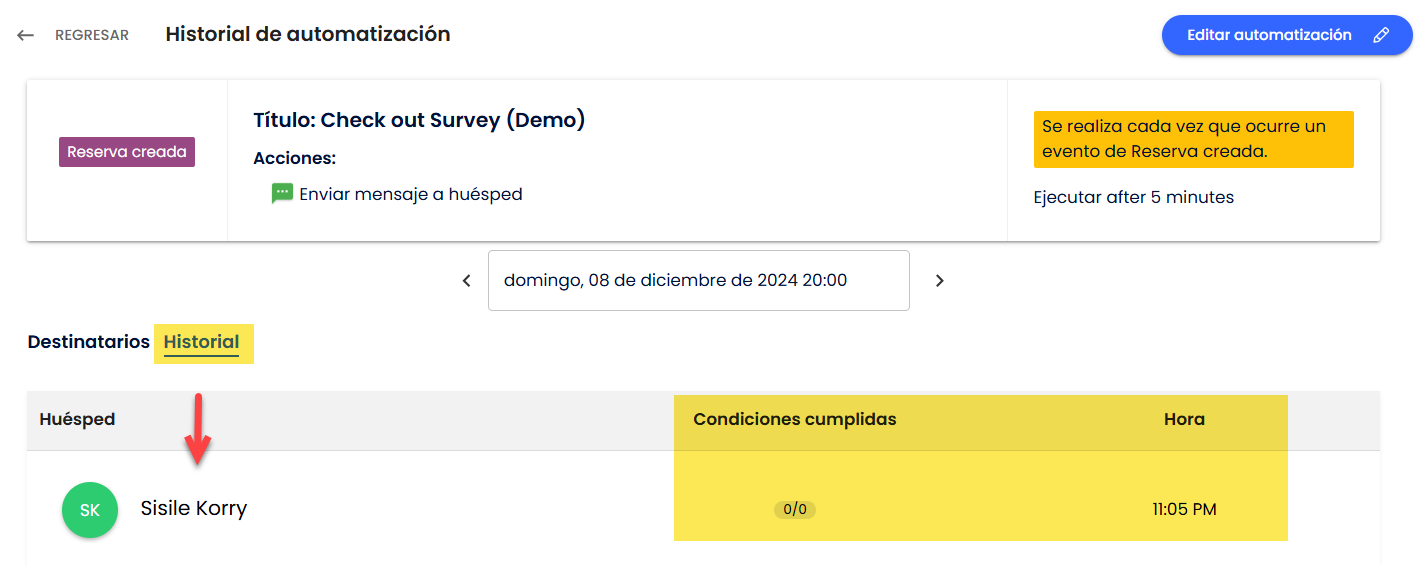Click the SK guest avatar
Image resolution: width=1420 pixels, height=565 pixels.
(90, 510)
